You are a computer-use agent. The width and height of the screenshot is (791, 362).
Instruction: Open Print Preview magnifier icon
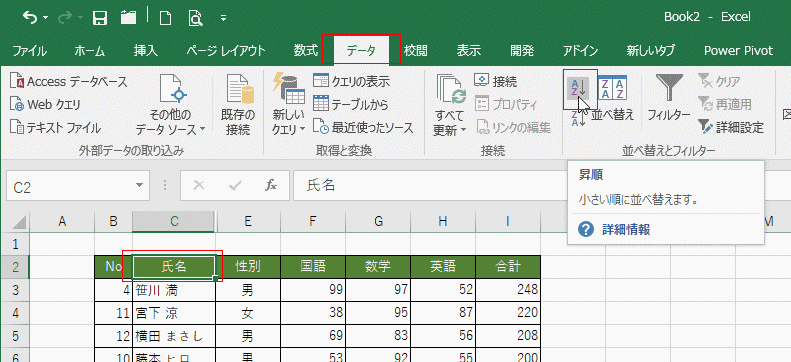pyautogui.click(x=195, y=18)
